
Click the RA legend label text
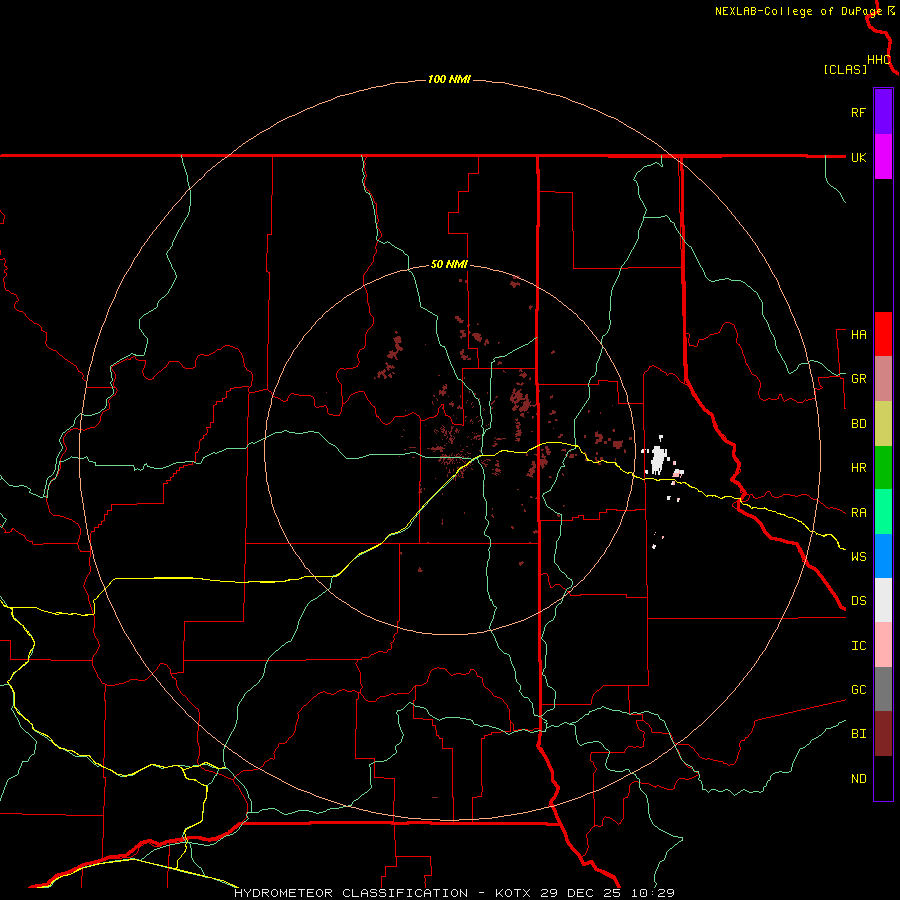858,513
